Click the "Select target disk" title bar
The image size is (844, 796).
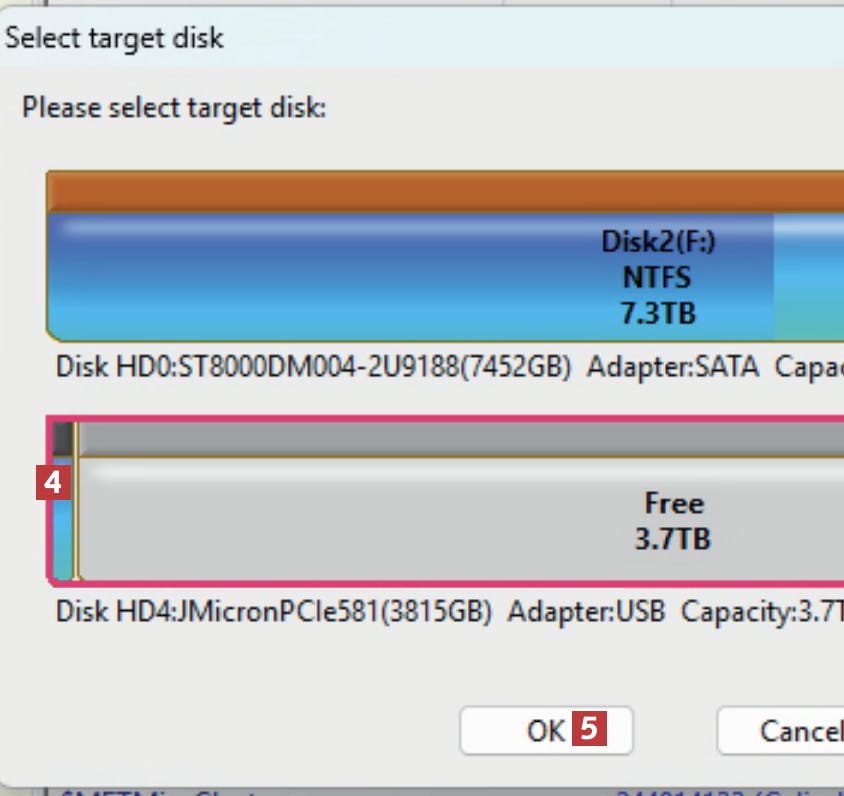pyautogui.click(x=114, y=39)
